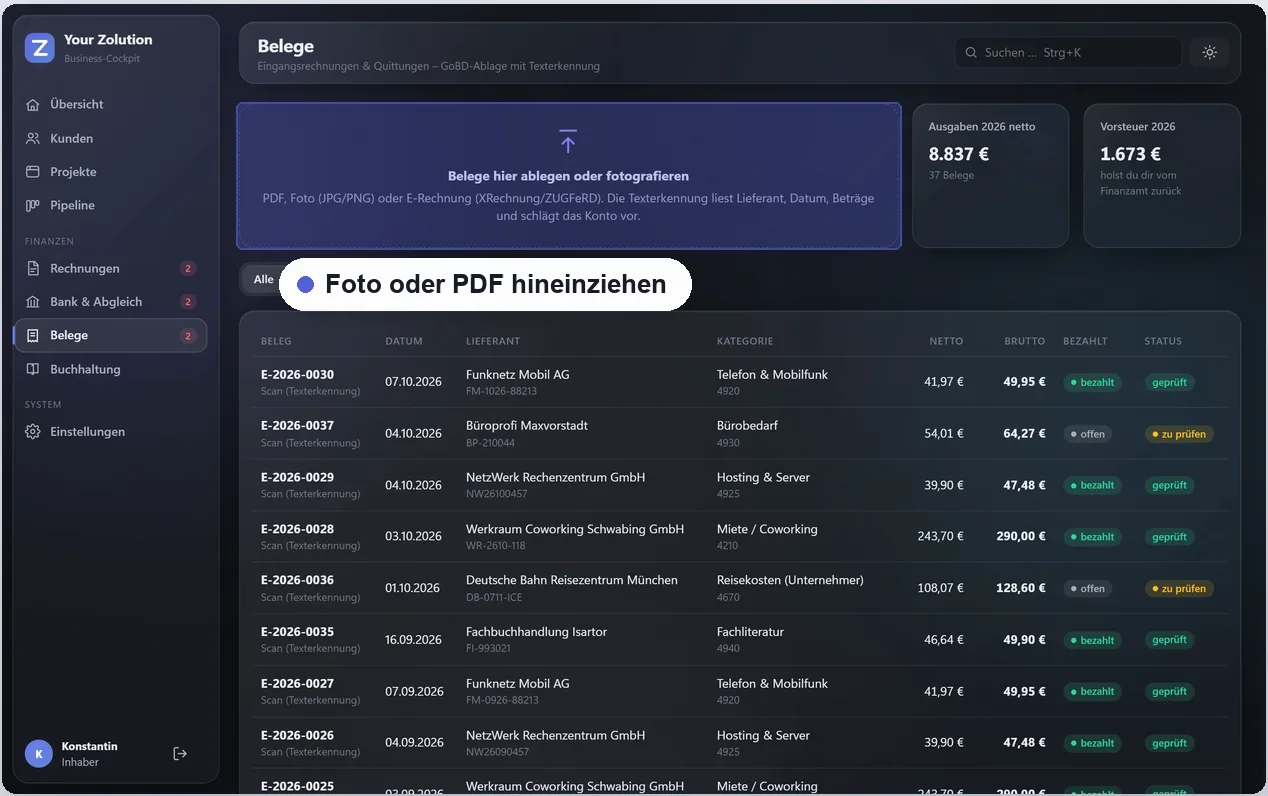Click the net amount 108,07 €

[x=940, y=589]
